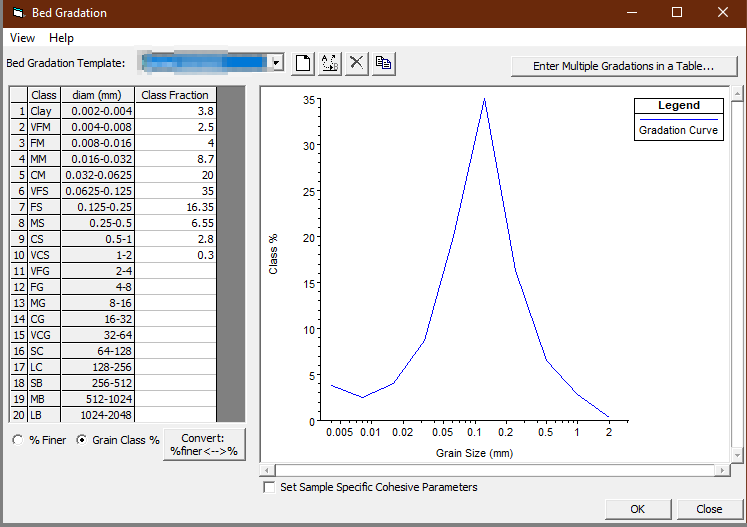Expand the Bed Gradation Template dropdown
The height and width of the screenshot is (527, 747).
[276, 63]
